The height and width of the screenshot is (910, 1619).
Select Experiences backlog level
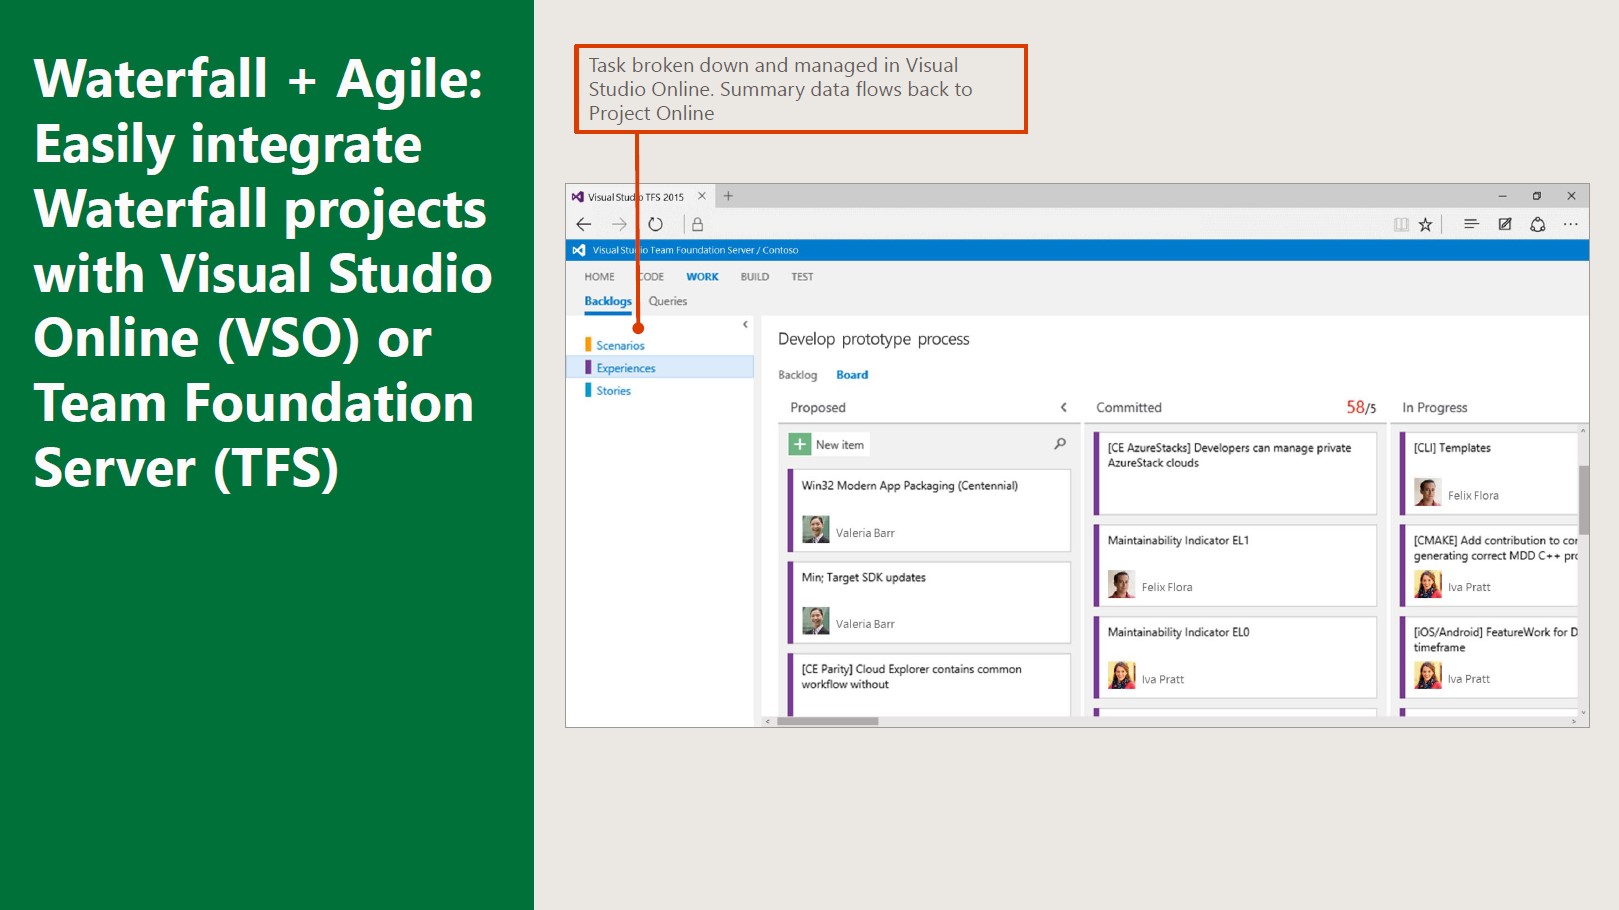click(626, 368)
